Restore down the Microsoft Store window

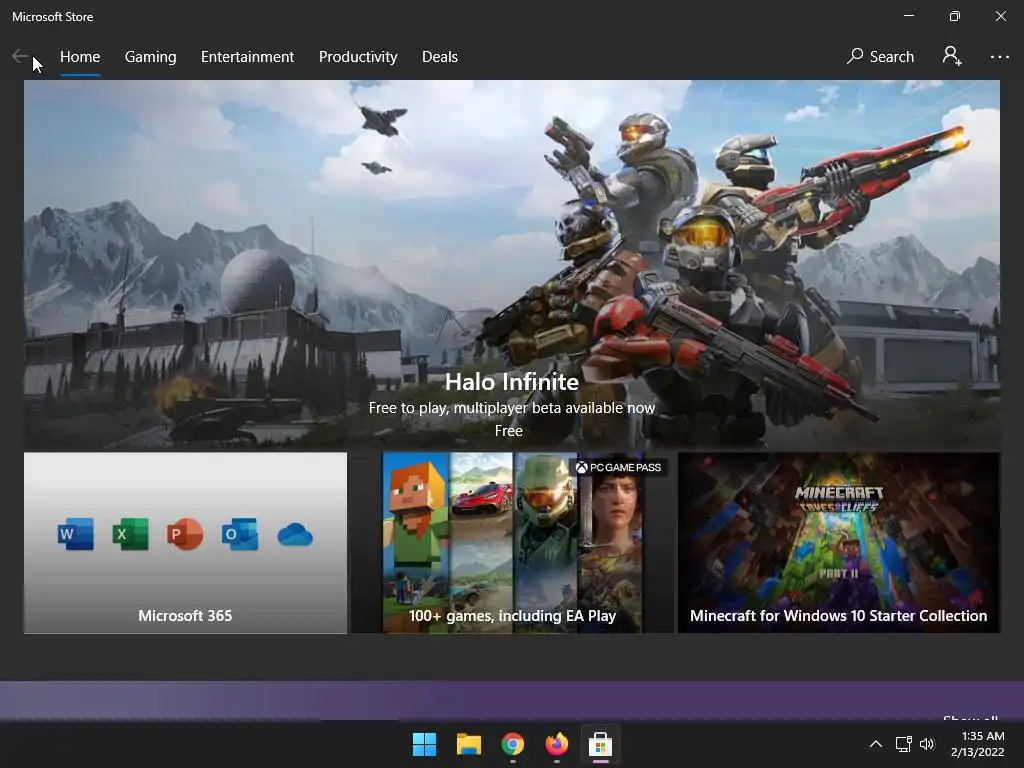955,16
